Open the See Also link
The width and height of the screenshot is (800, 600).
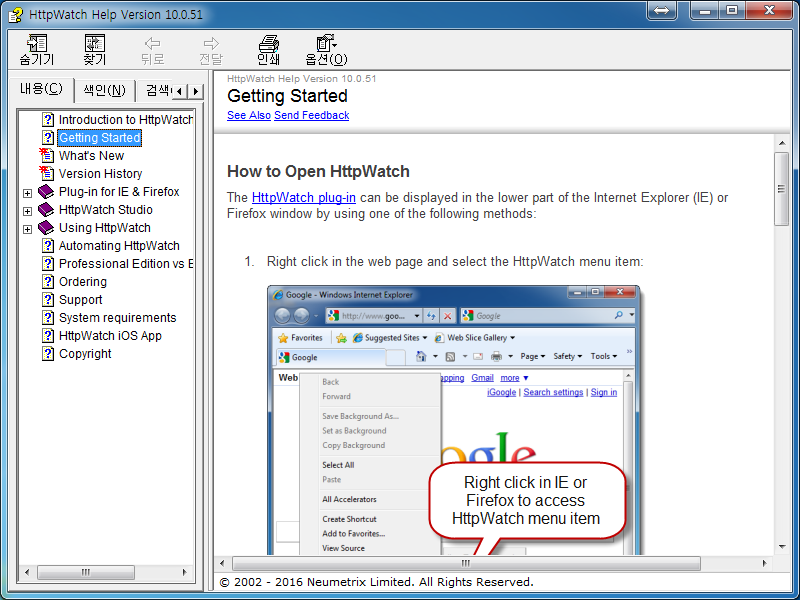[249, 115]
